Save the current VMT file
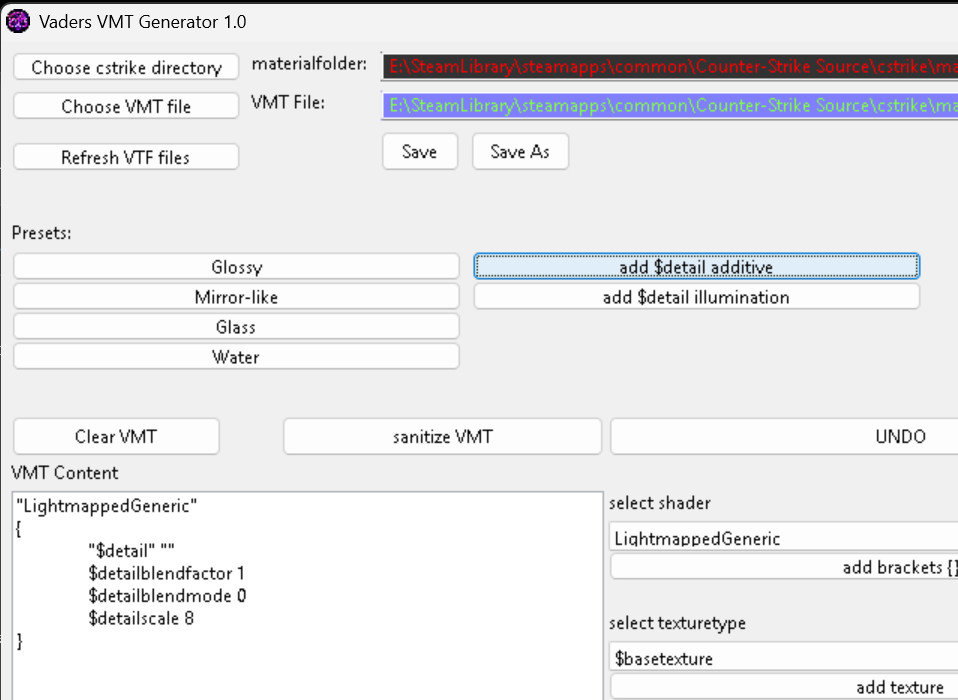Screen dimensions: 958x700 420,151
